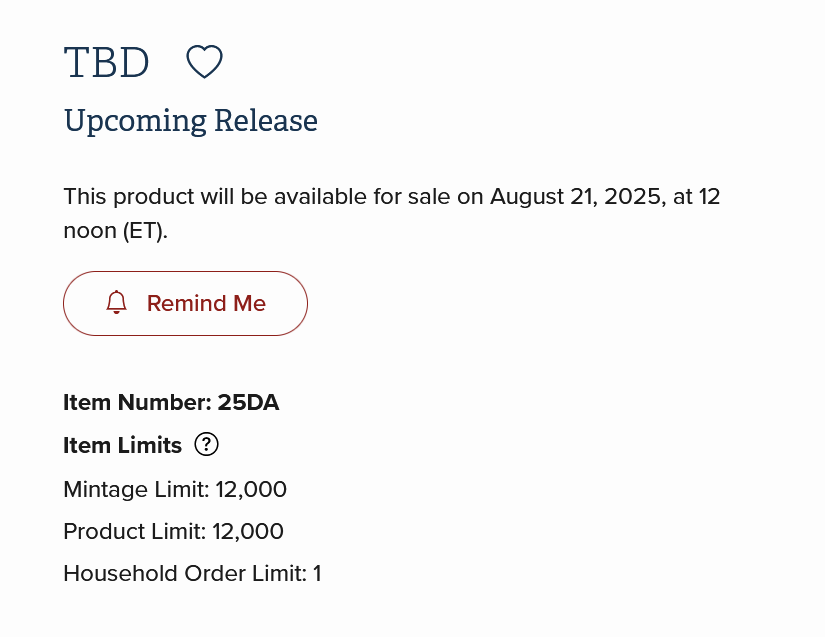Click the words 'This product will be available'
Screen dimensions: 825x637
pyautogui.click(x=215, y=197)
